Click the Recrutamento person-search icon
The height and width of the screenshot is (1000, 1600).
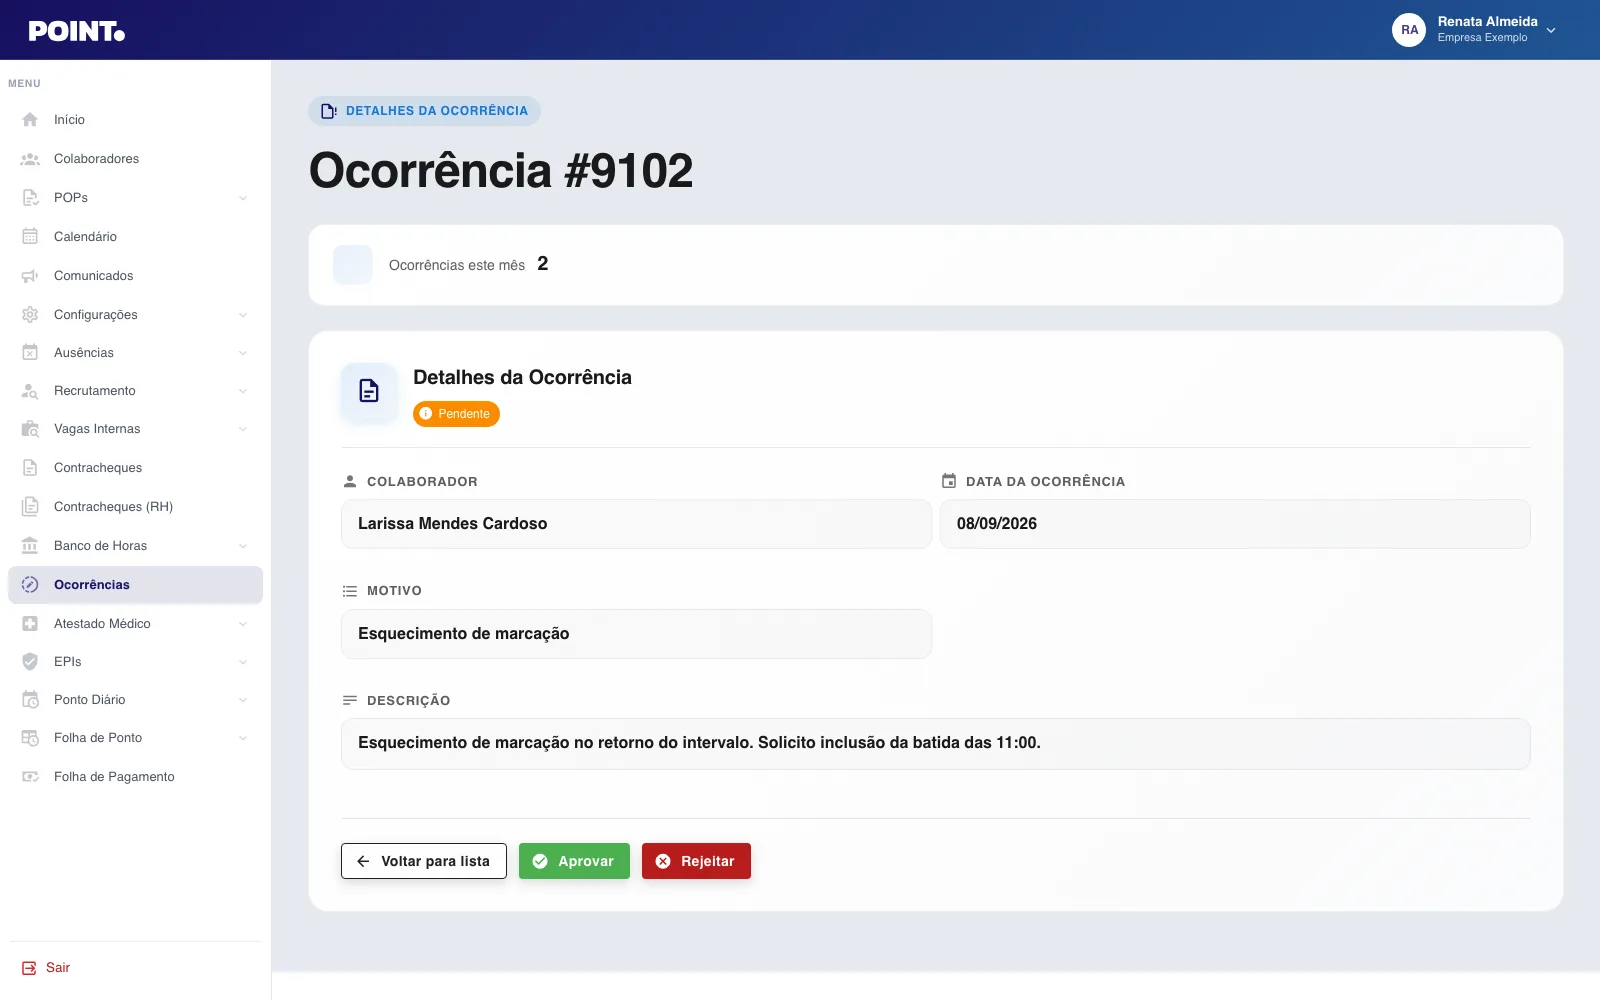tap(30, 391)
